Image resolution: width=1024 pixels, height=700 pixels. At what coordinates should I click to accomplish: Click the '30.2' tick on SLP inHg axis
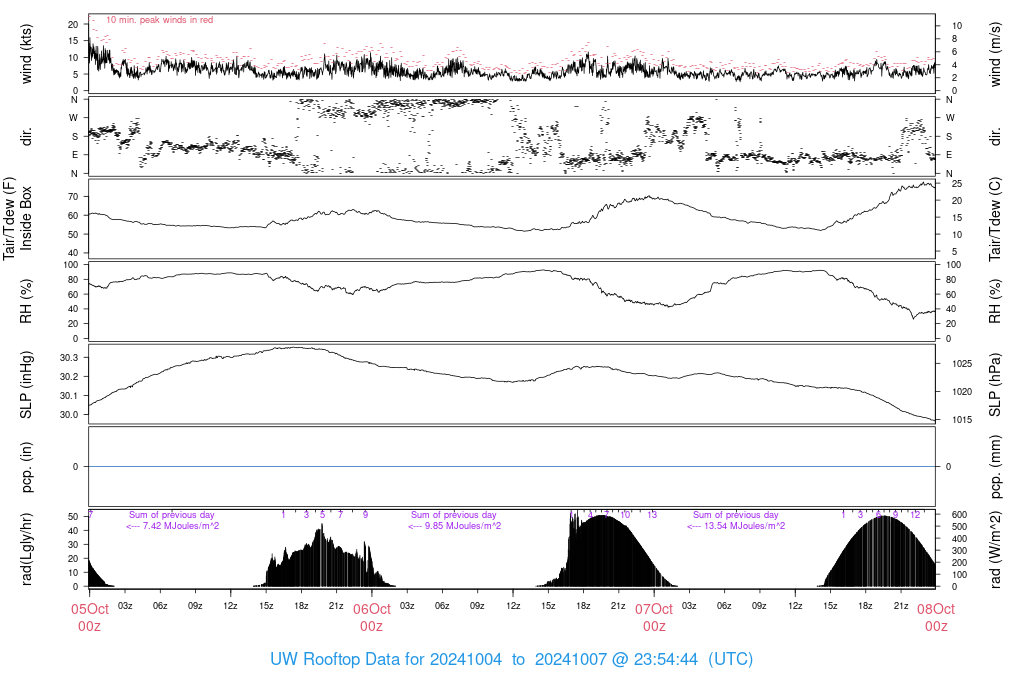(69, 377)
